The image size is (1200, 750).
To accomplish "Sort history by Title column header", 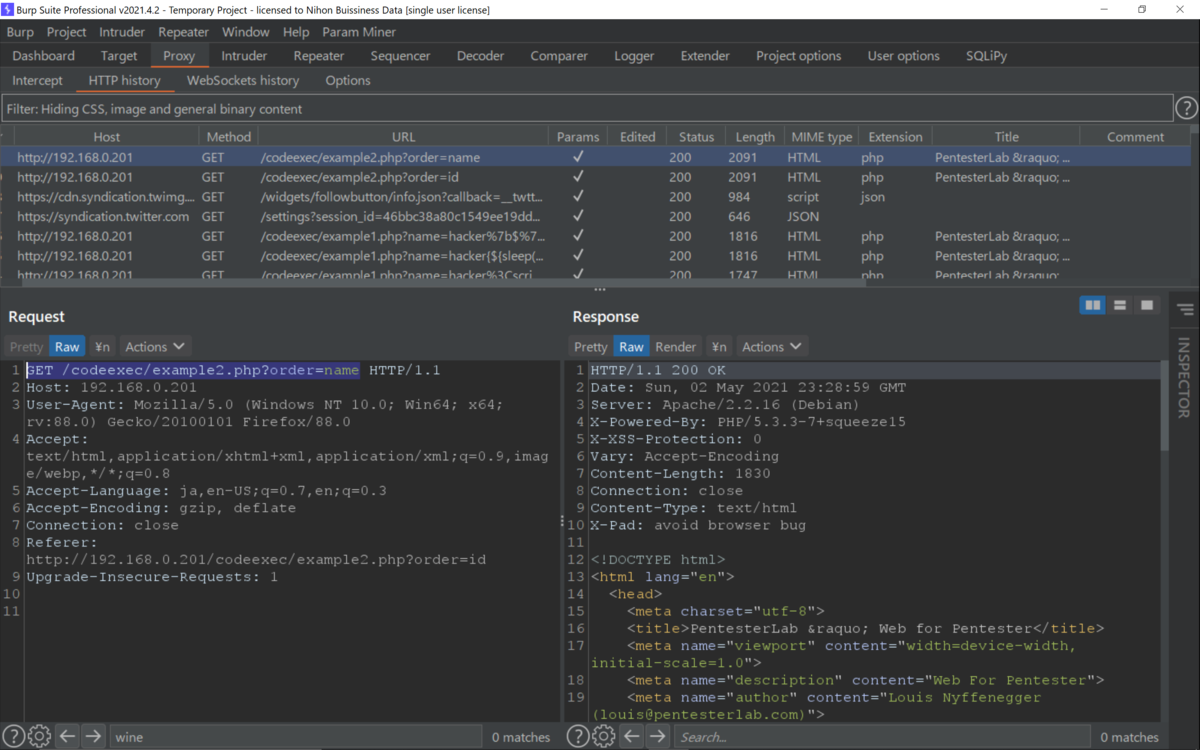I will pyautogui.click(x=1006, y=137).
